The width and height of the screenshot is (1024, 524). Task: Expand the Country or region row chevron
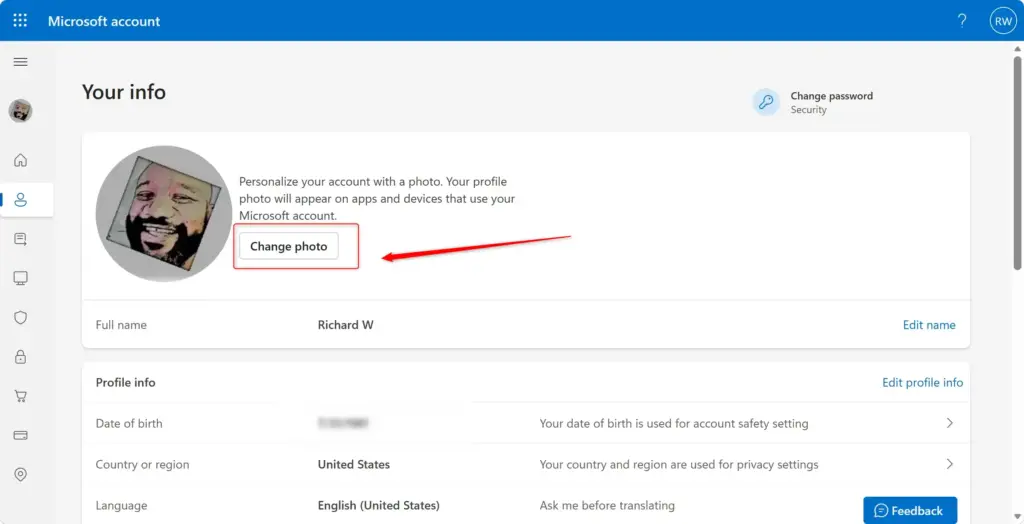(x=950, y=465)
